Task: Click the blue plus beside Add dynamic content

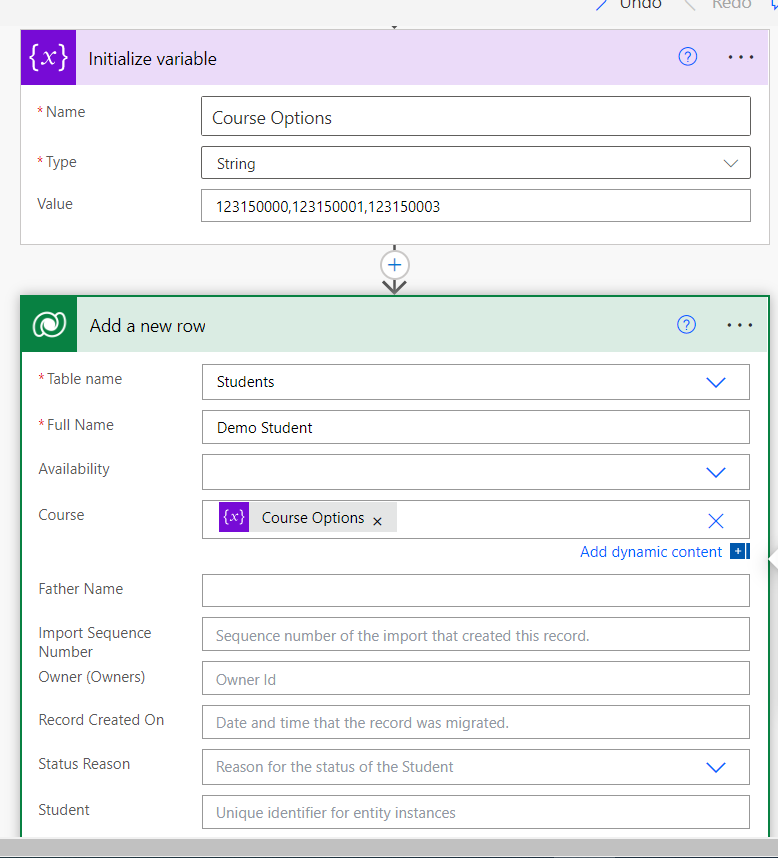Action: pyautogui.click(x=738, y=551)
